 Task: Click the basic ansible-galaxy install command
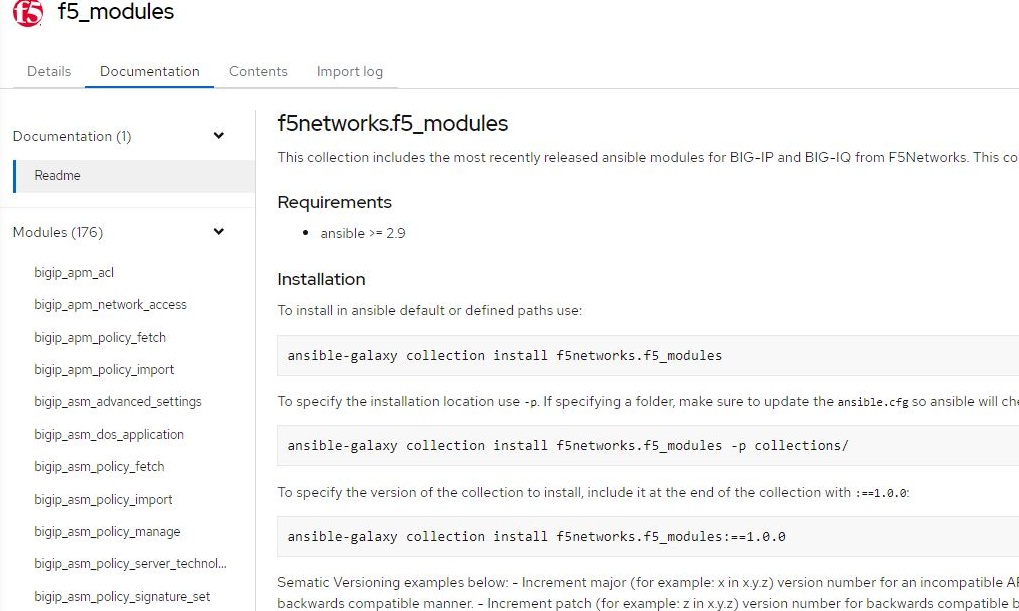pyautogui.click(x=504, y=355)
